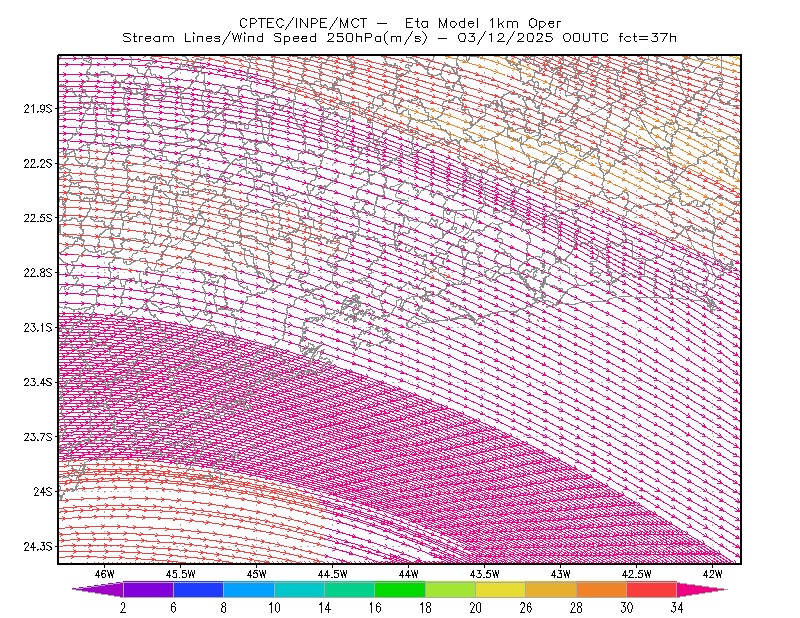Viewport: 800px width, 618px height.
Task: Select the light blue colorbar segment 8-10
Action: 248,589
